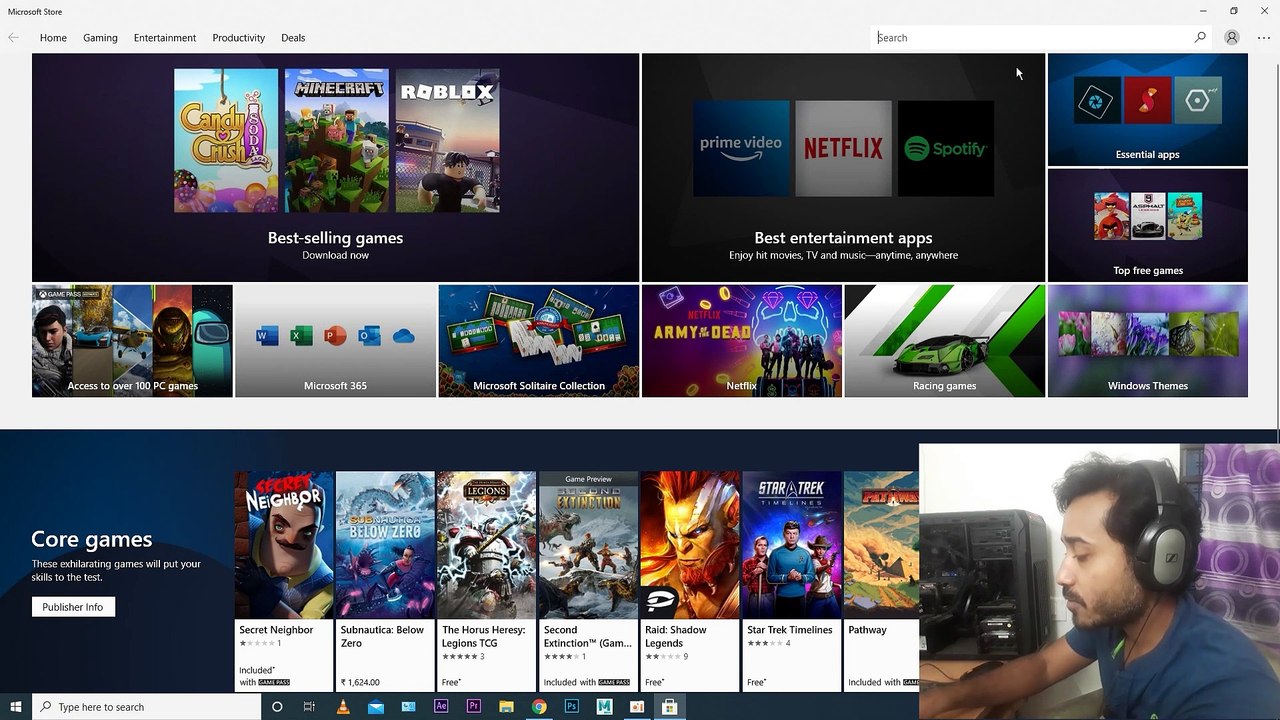Open the Microsoft 365 tile

tap(335, 341)
